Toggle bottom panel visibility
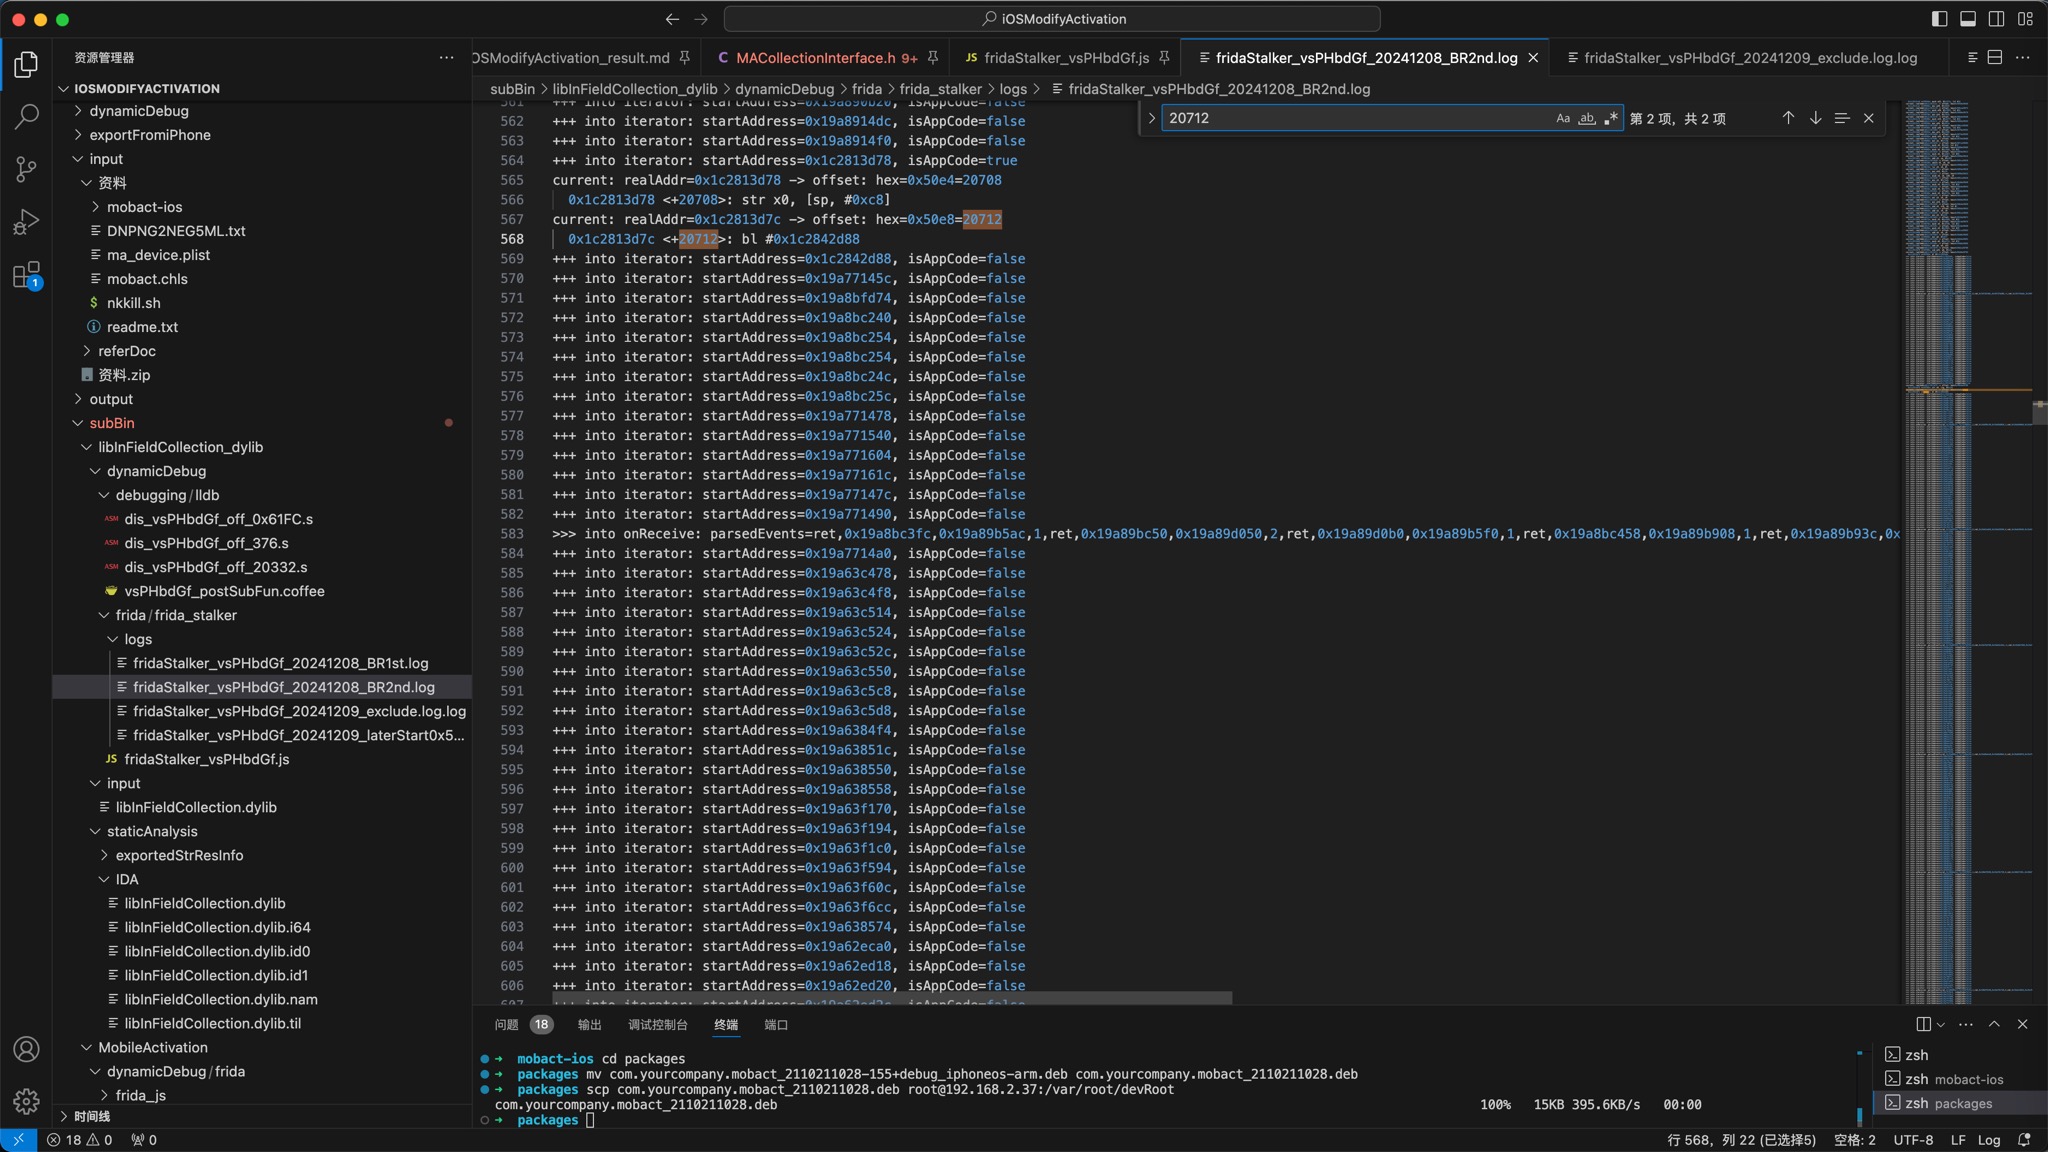2048x1152 pixels. pos(1968,19)
